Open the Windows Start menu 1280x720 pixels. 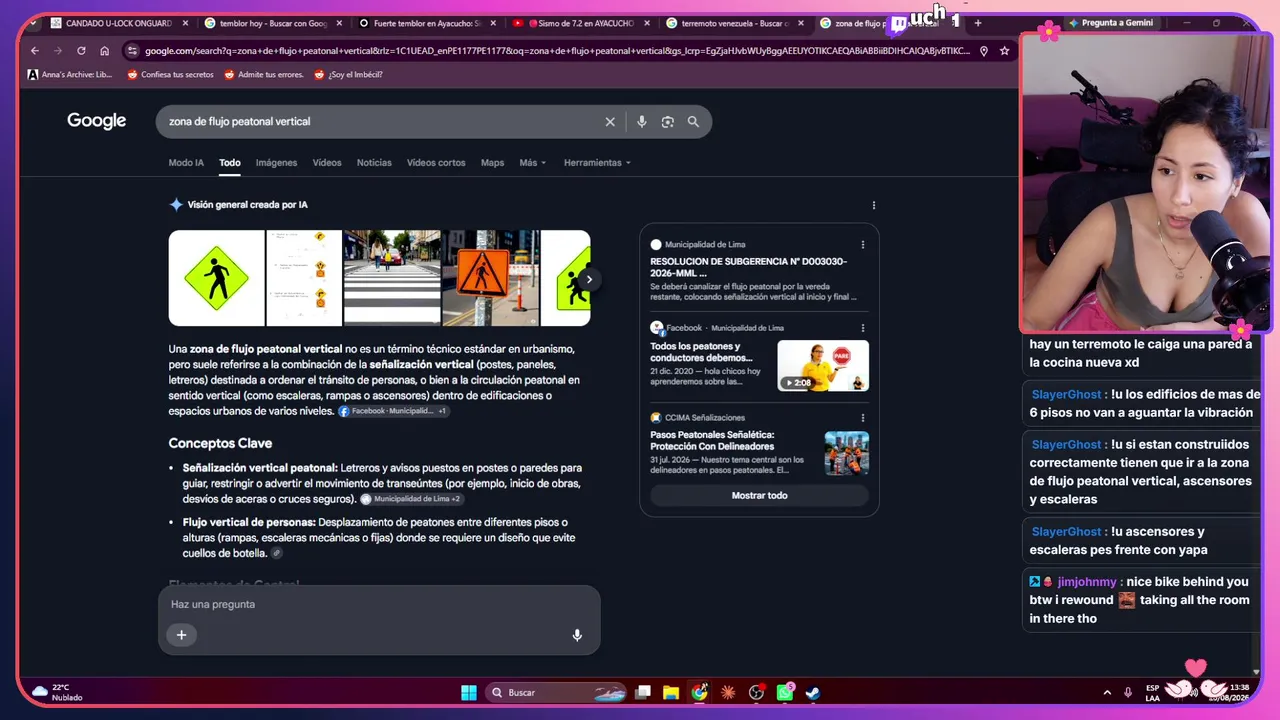click(468, 692)
